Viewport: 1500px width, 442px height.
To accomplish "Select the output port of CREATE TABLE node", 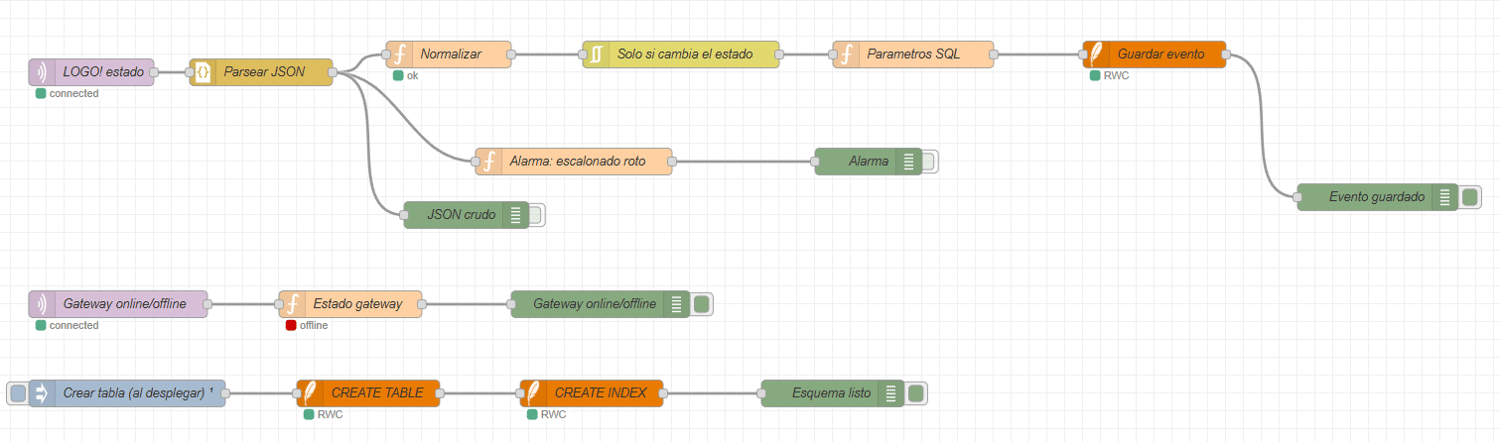I will point(440,393).
